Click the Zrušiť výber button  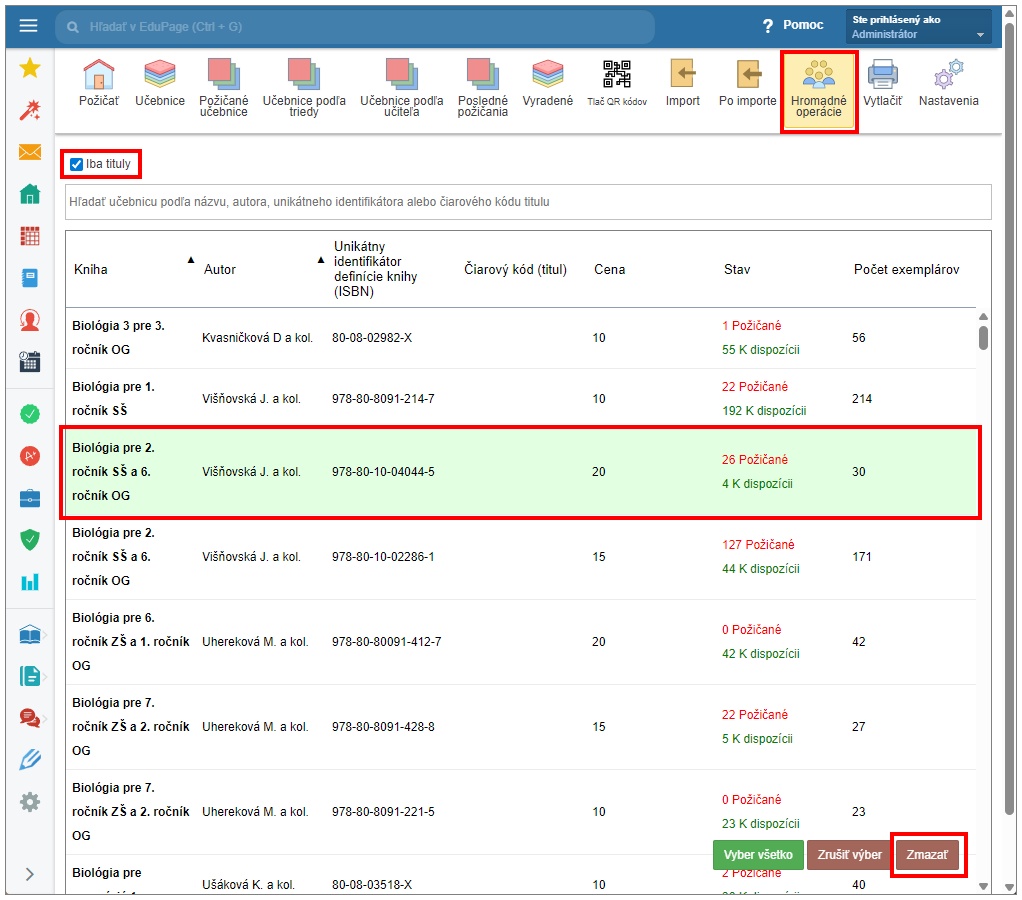coord(849,855)
